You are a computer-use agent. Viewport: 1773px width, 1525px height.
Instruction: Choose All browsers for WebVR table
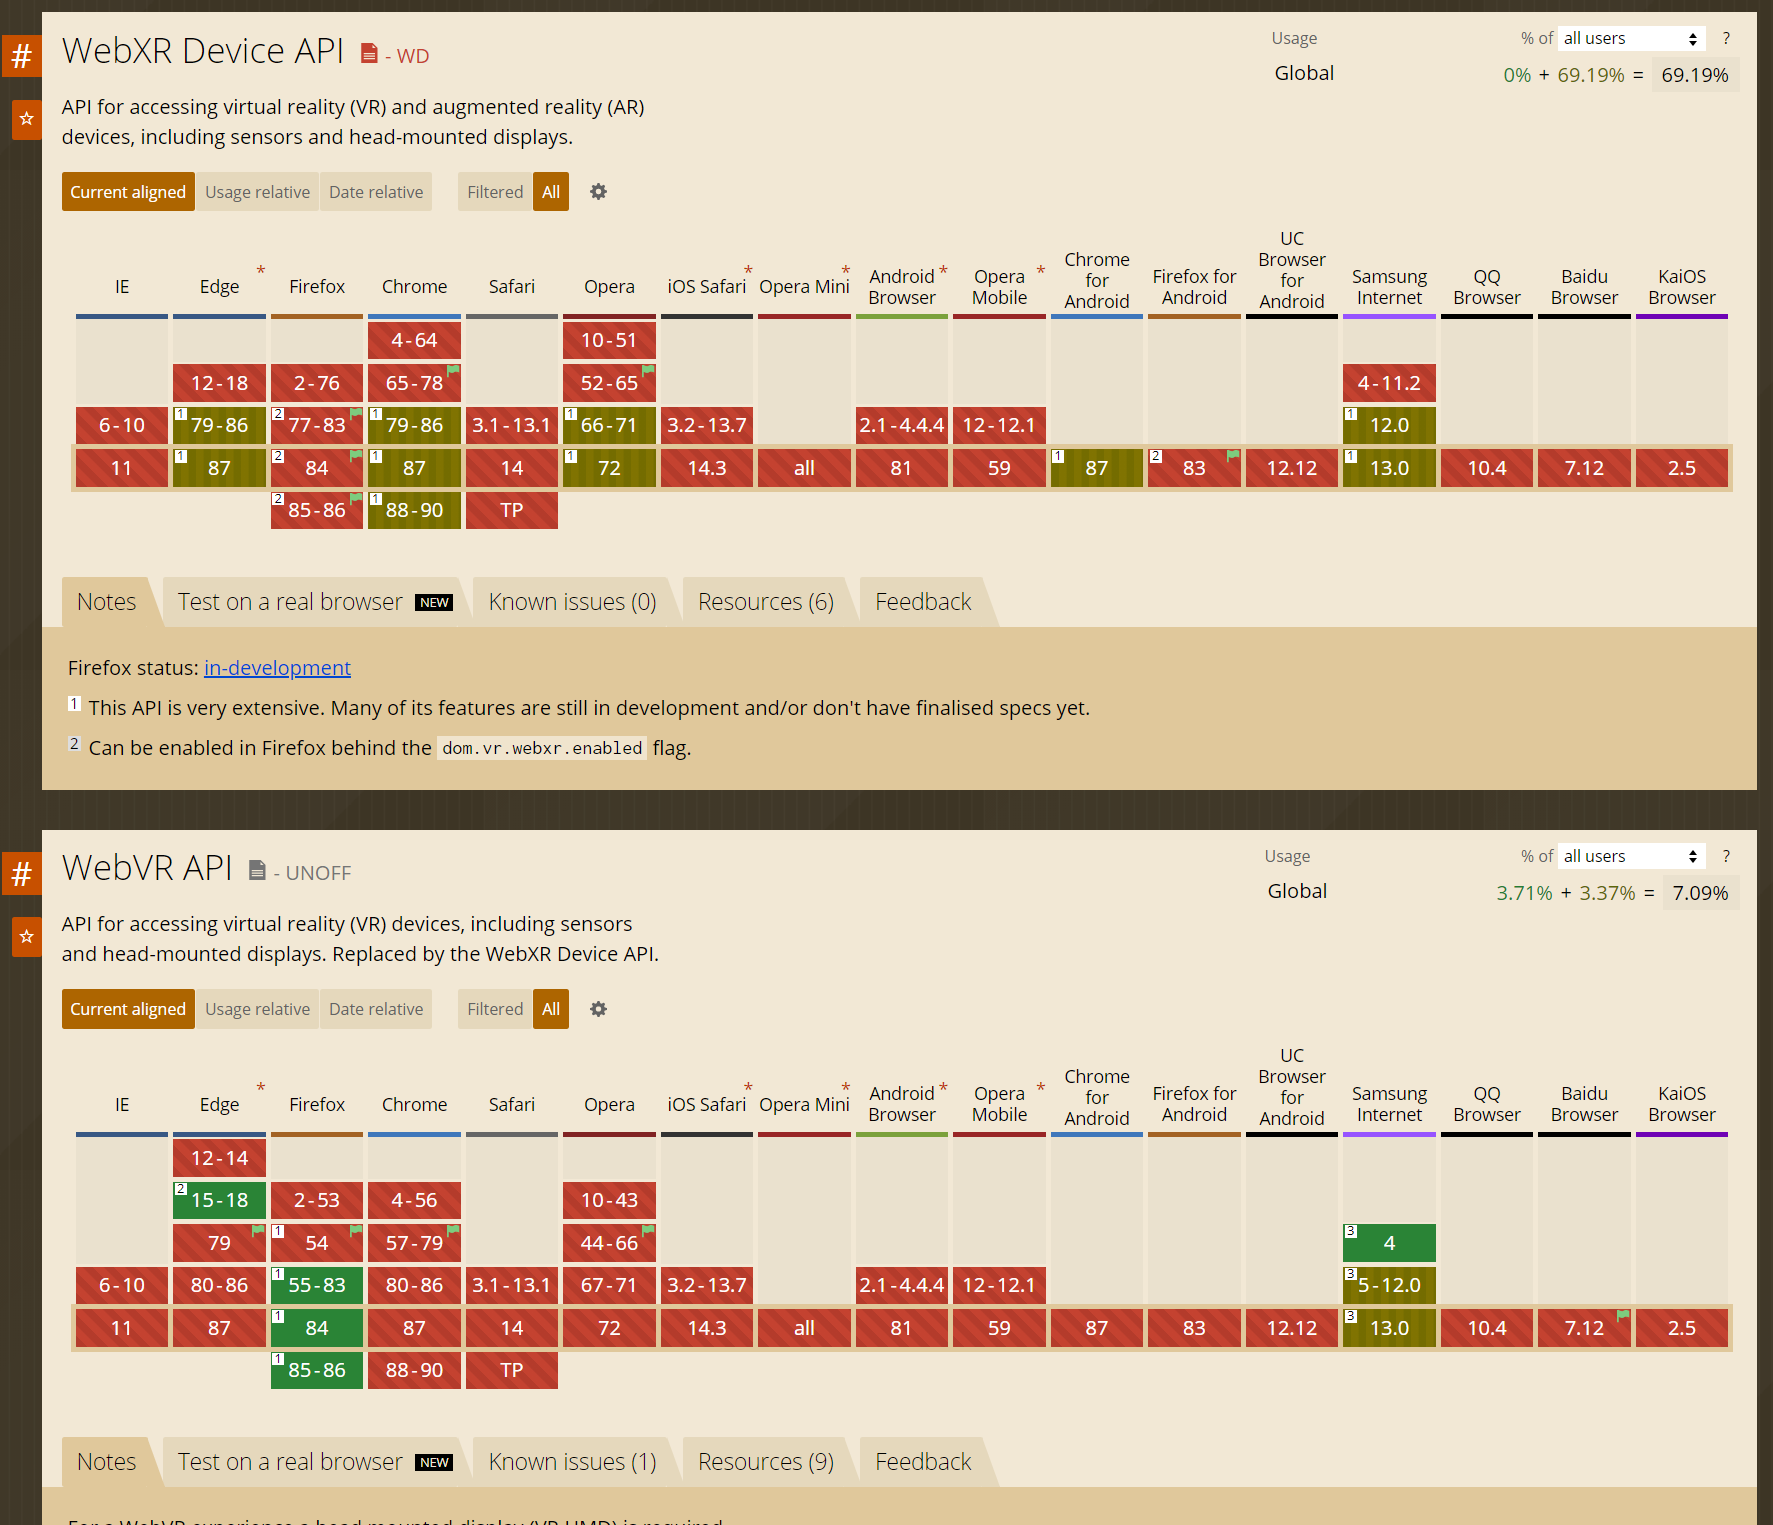tap(551, 1009)
